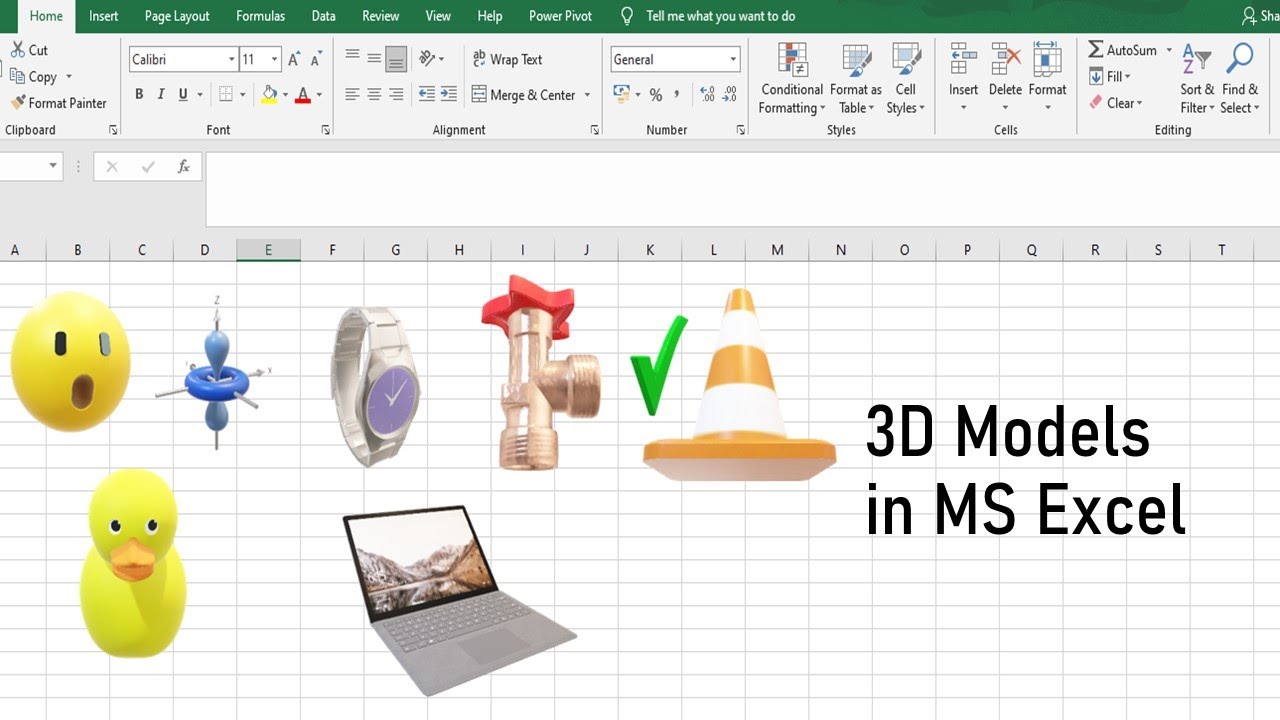Click the Insert Function fx button
The height and width of the screenshot is (720, 1280).
[183, 167]
